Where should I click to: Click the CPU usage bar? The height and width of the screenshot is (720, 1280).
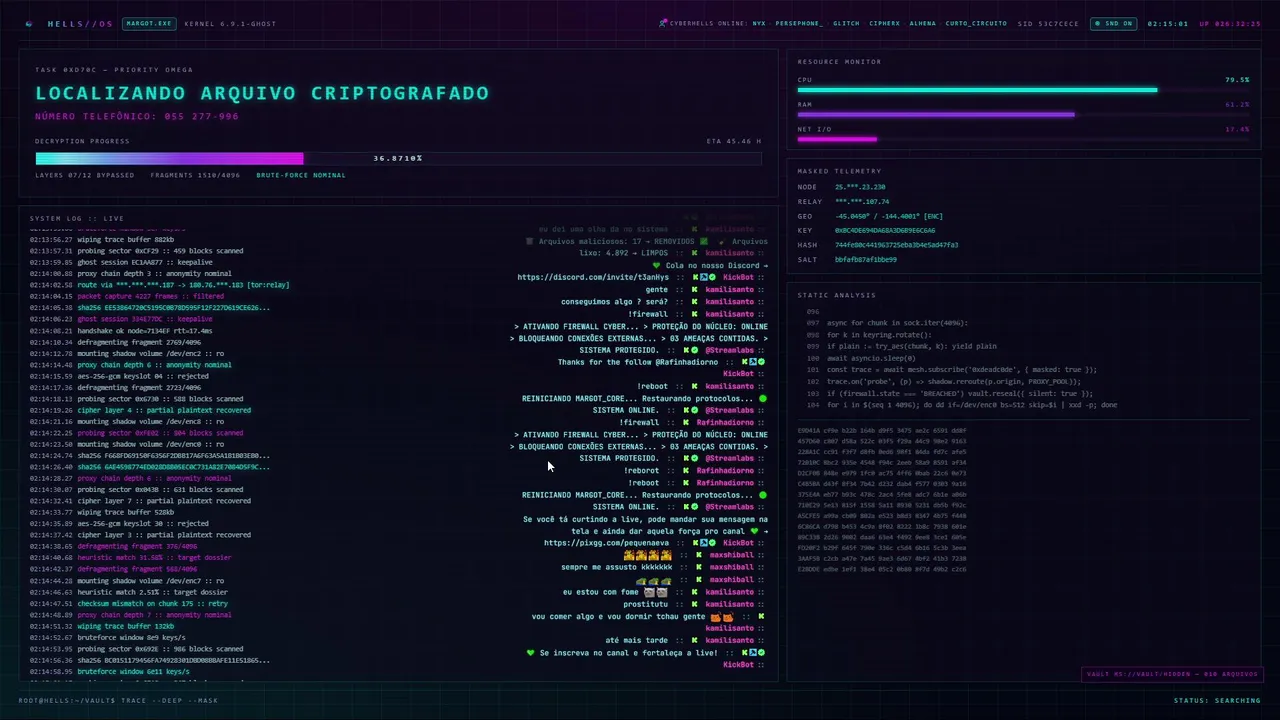[x=1024, y=90]
